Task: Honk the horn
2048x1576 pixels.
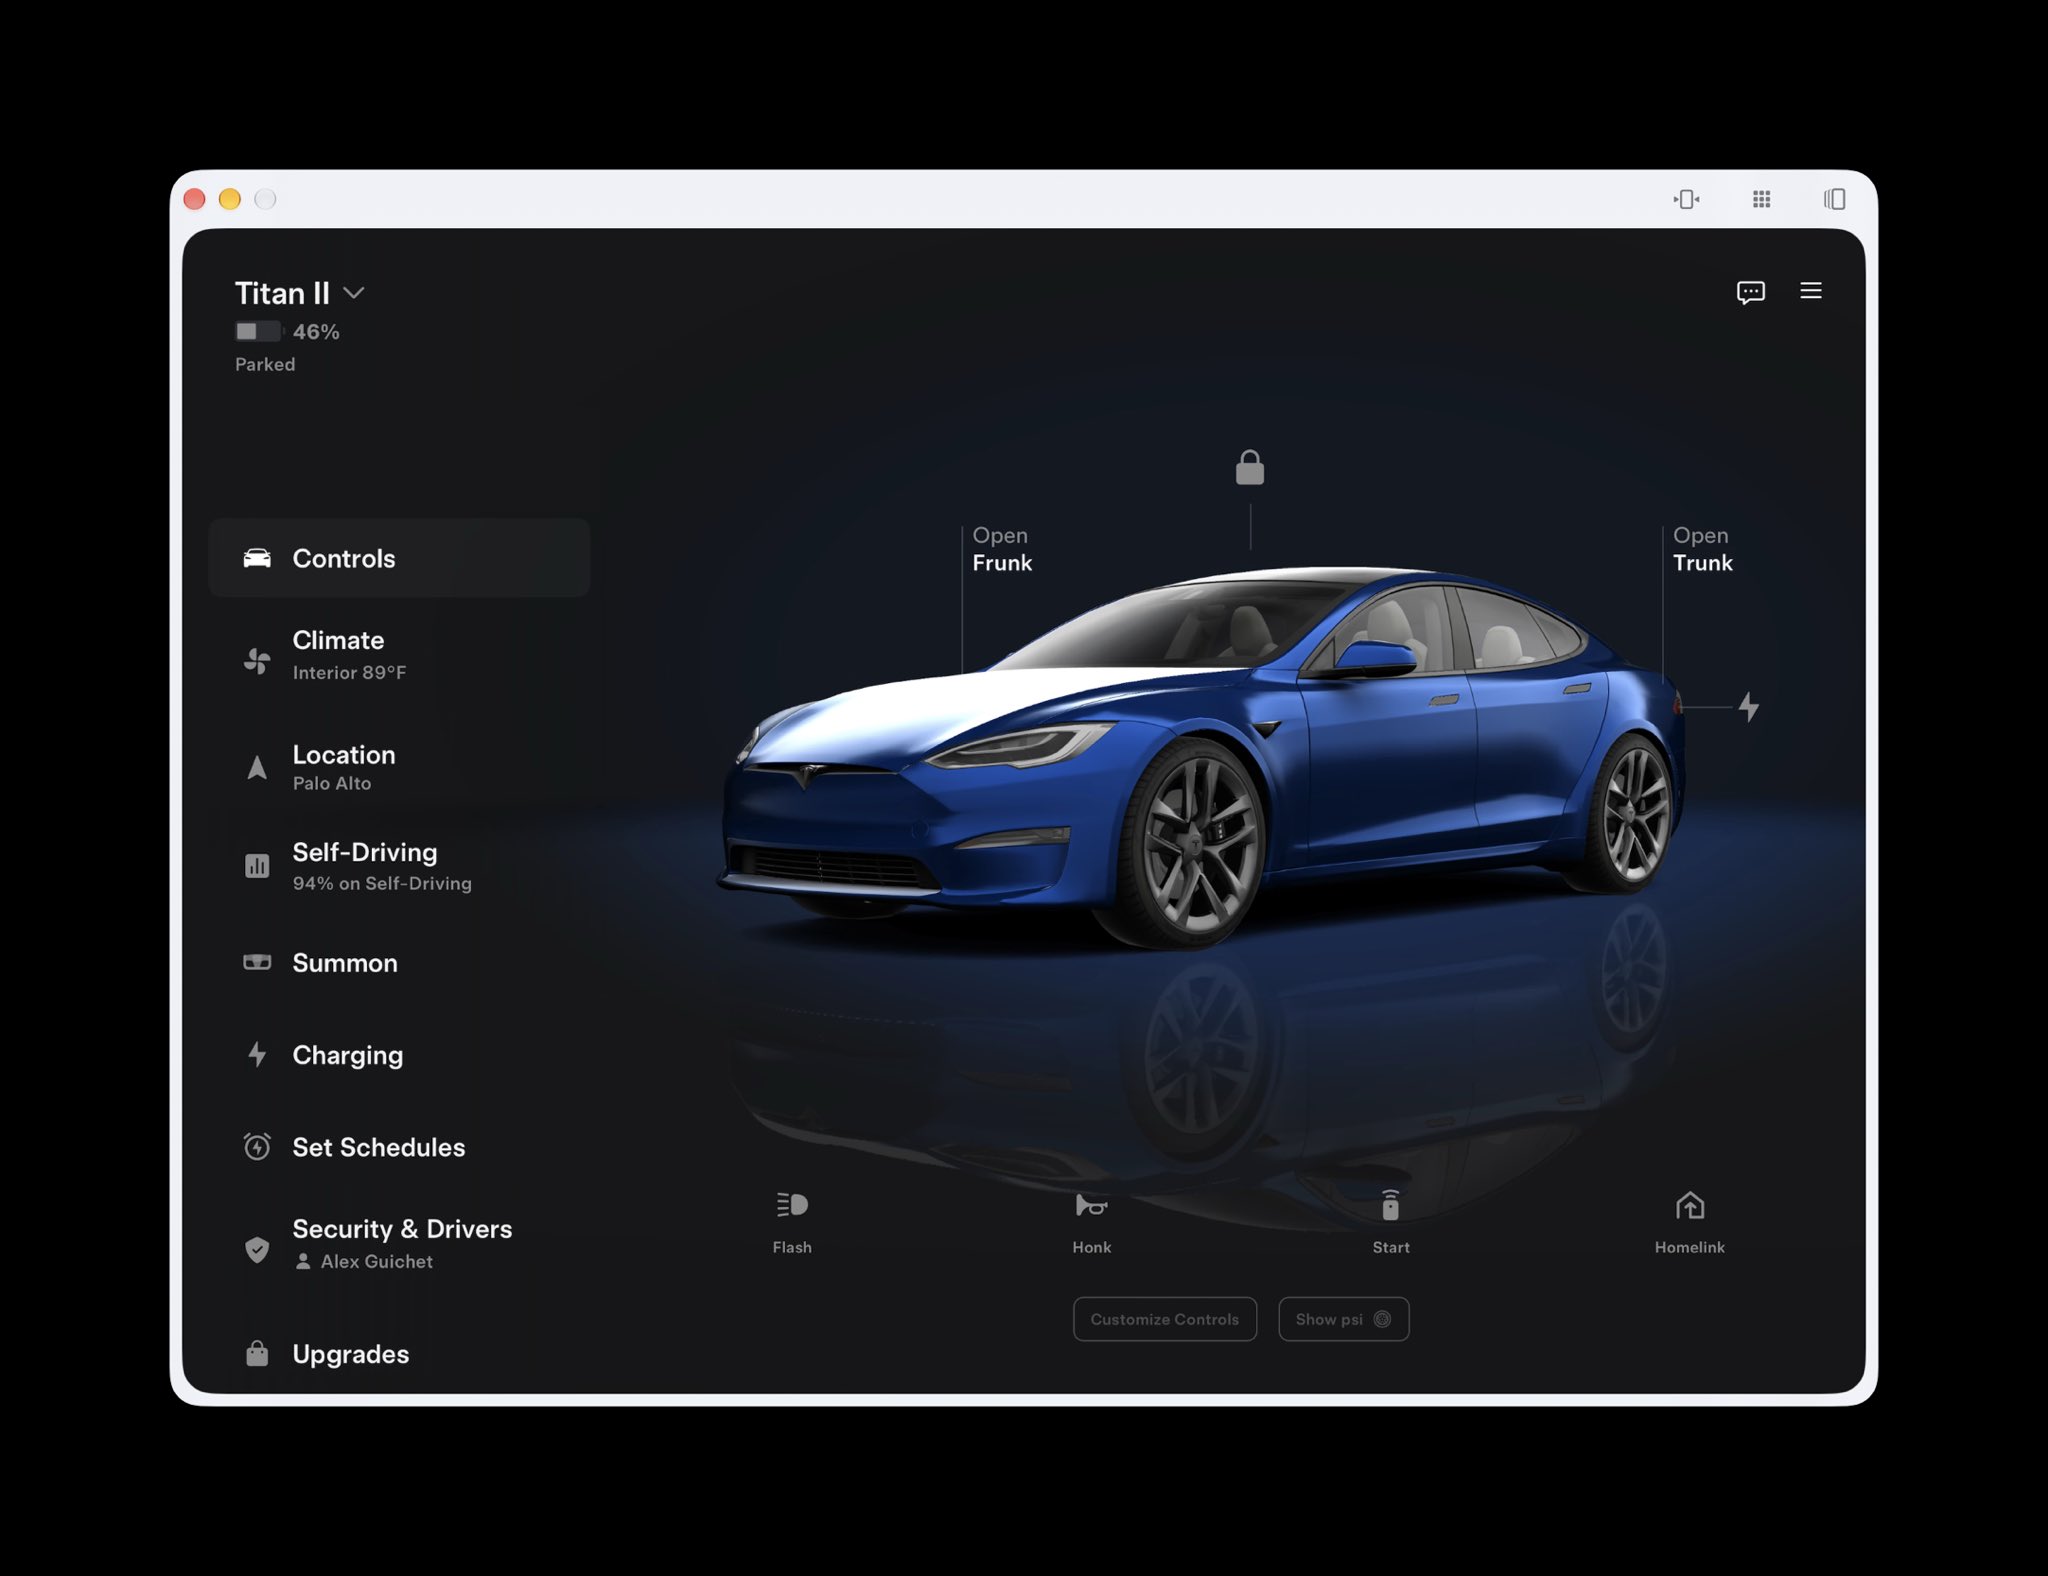Action: point(1091,1222)
